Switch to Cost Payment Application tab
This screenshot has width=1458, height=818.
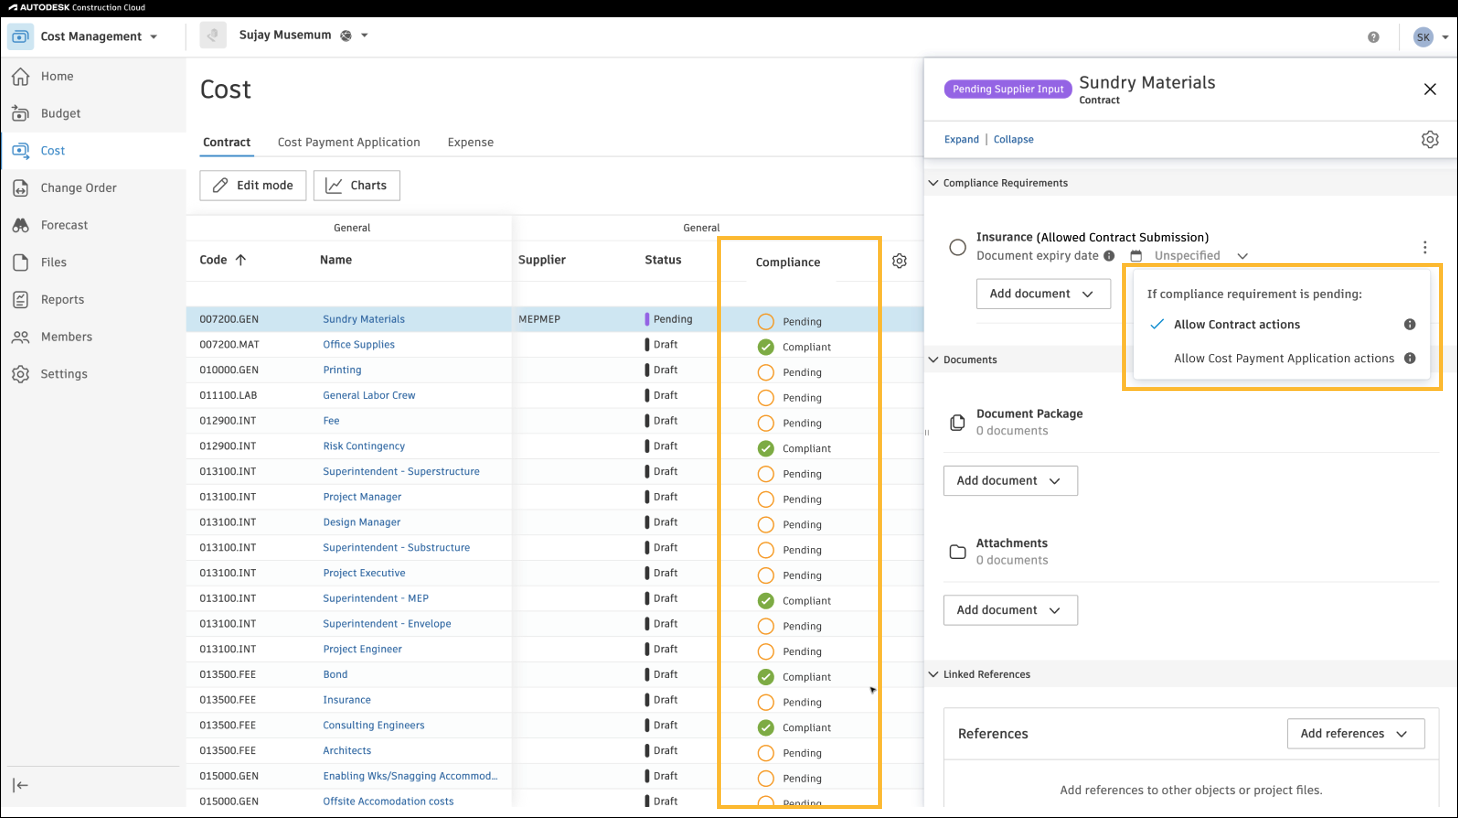tap(348, 142)
